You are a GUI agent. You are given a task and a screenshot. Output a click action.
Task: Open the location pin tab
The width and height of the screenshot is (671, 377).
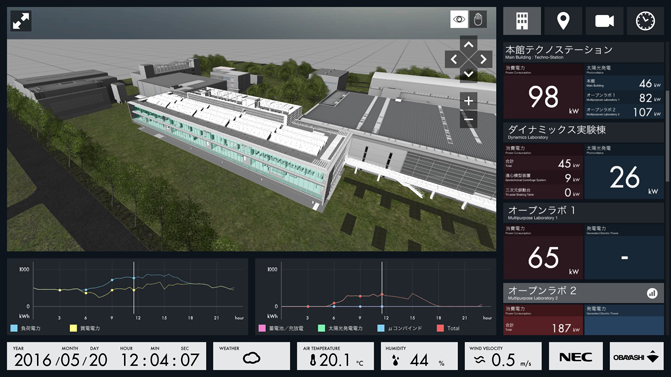point(563,21)
